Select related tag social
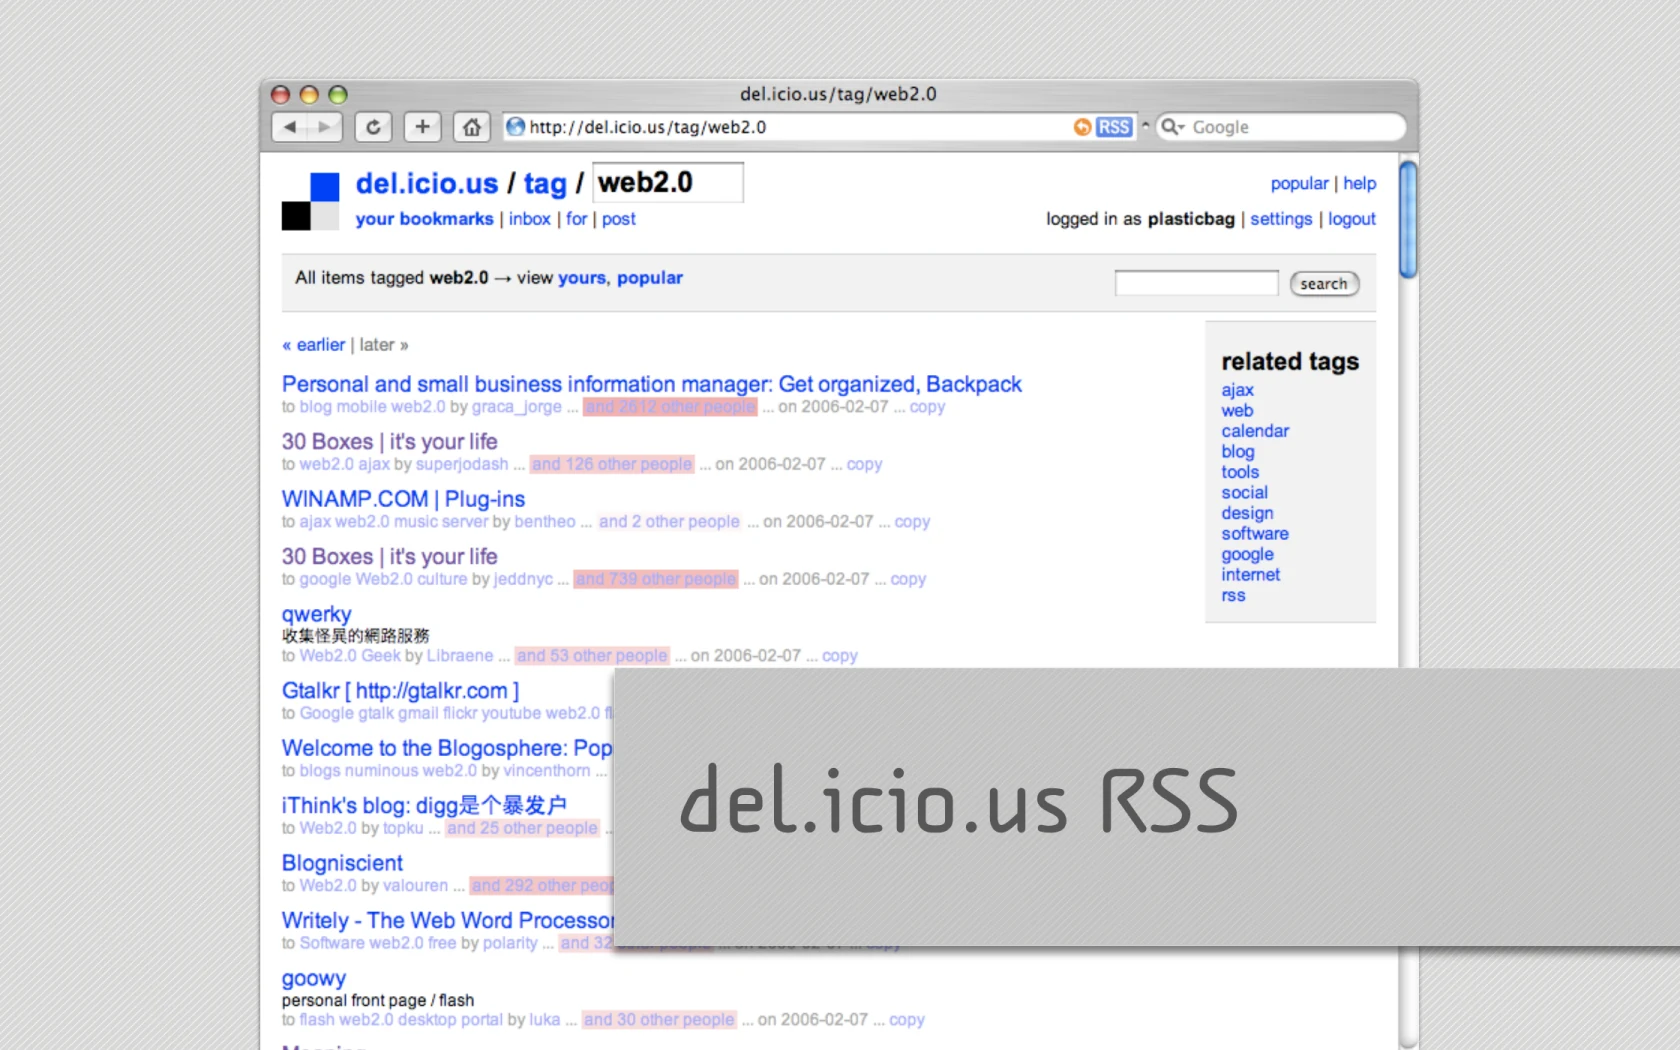The image size is (1680, 1050). click(x=1244, y=493)
